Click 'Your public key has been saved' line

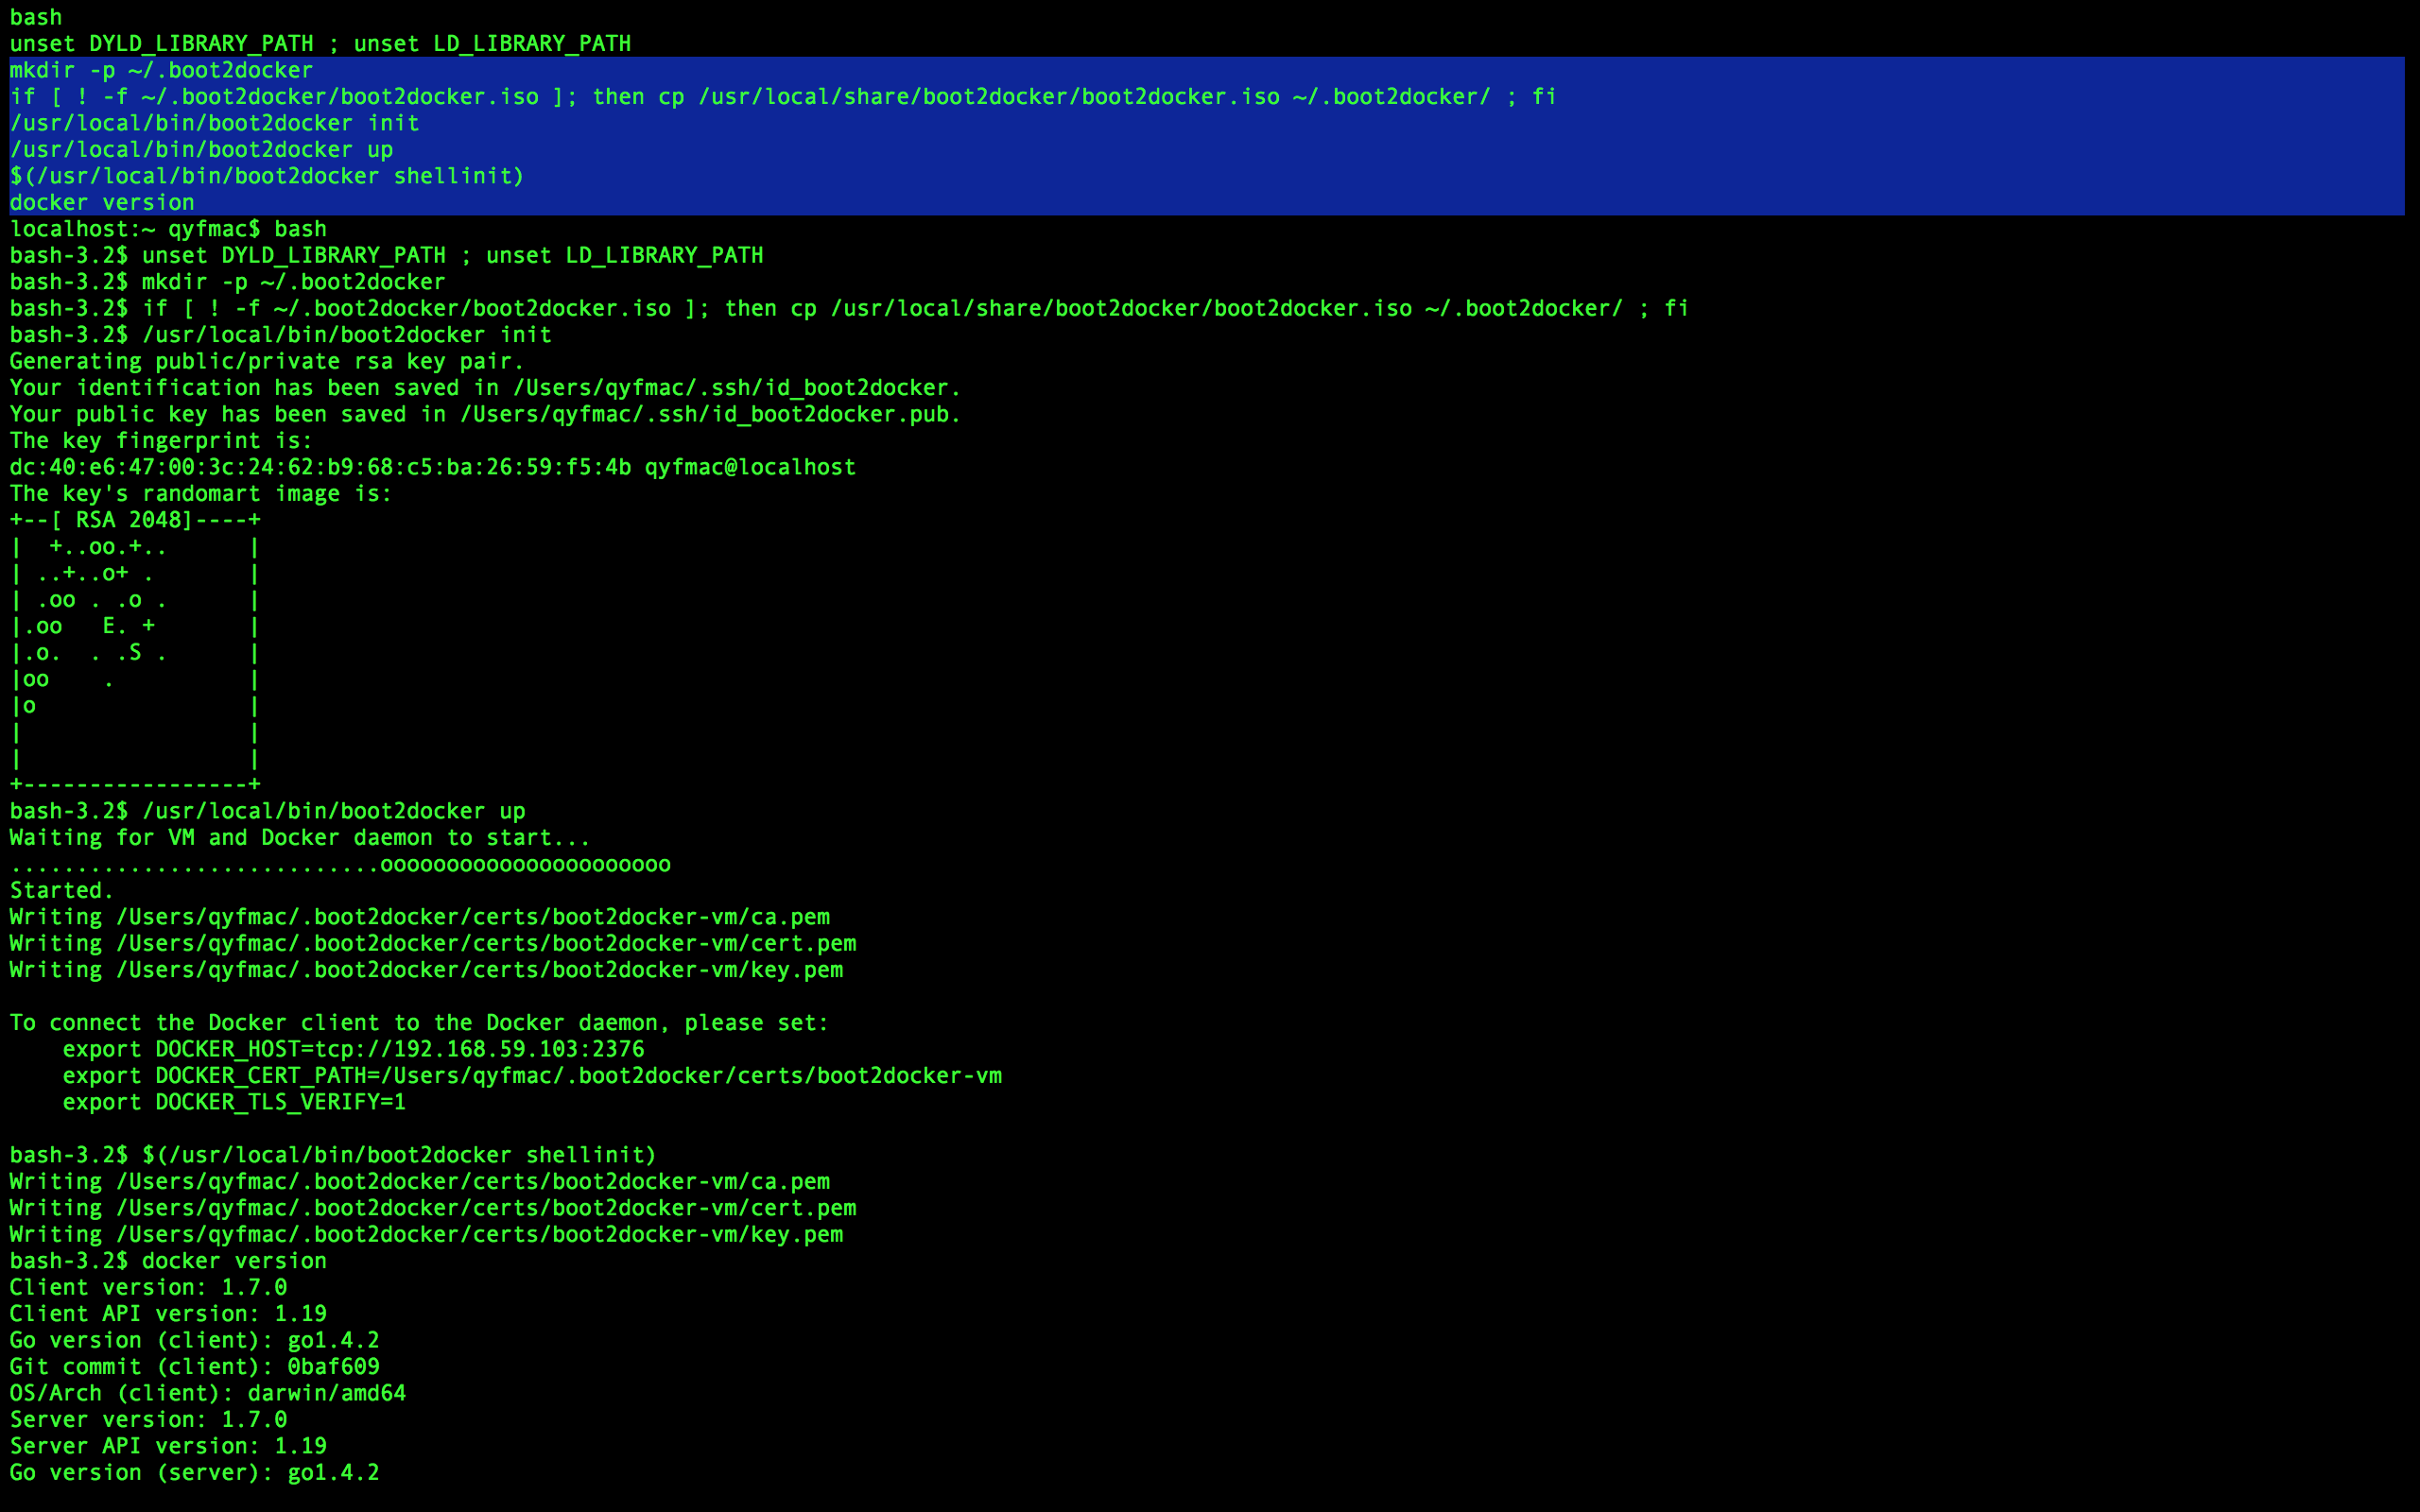tap(485, 414)
